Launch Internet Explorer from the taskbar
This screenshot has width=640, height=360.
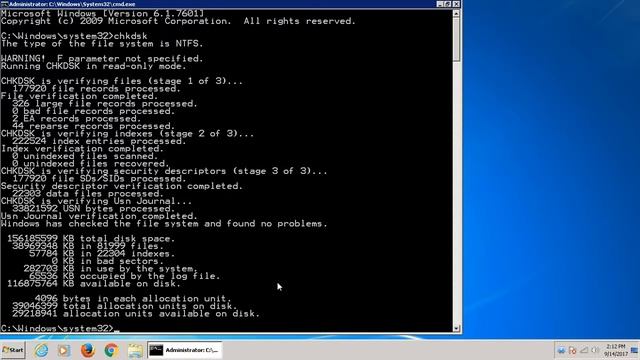(41, 350)
